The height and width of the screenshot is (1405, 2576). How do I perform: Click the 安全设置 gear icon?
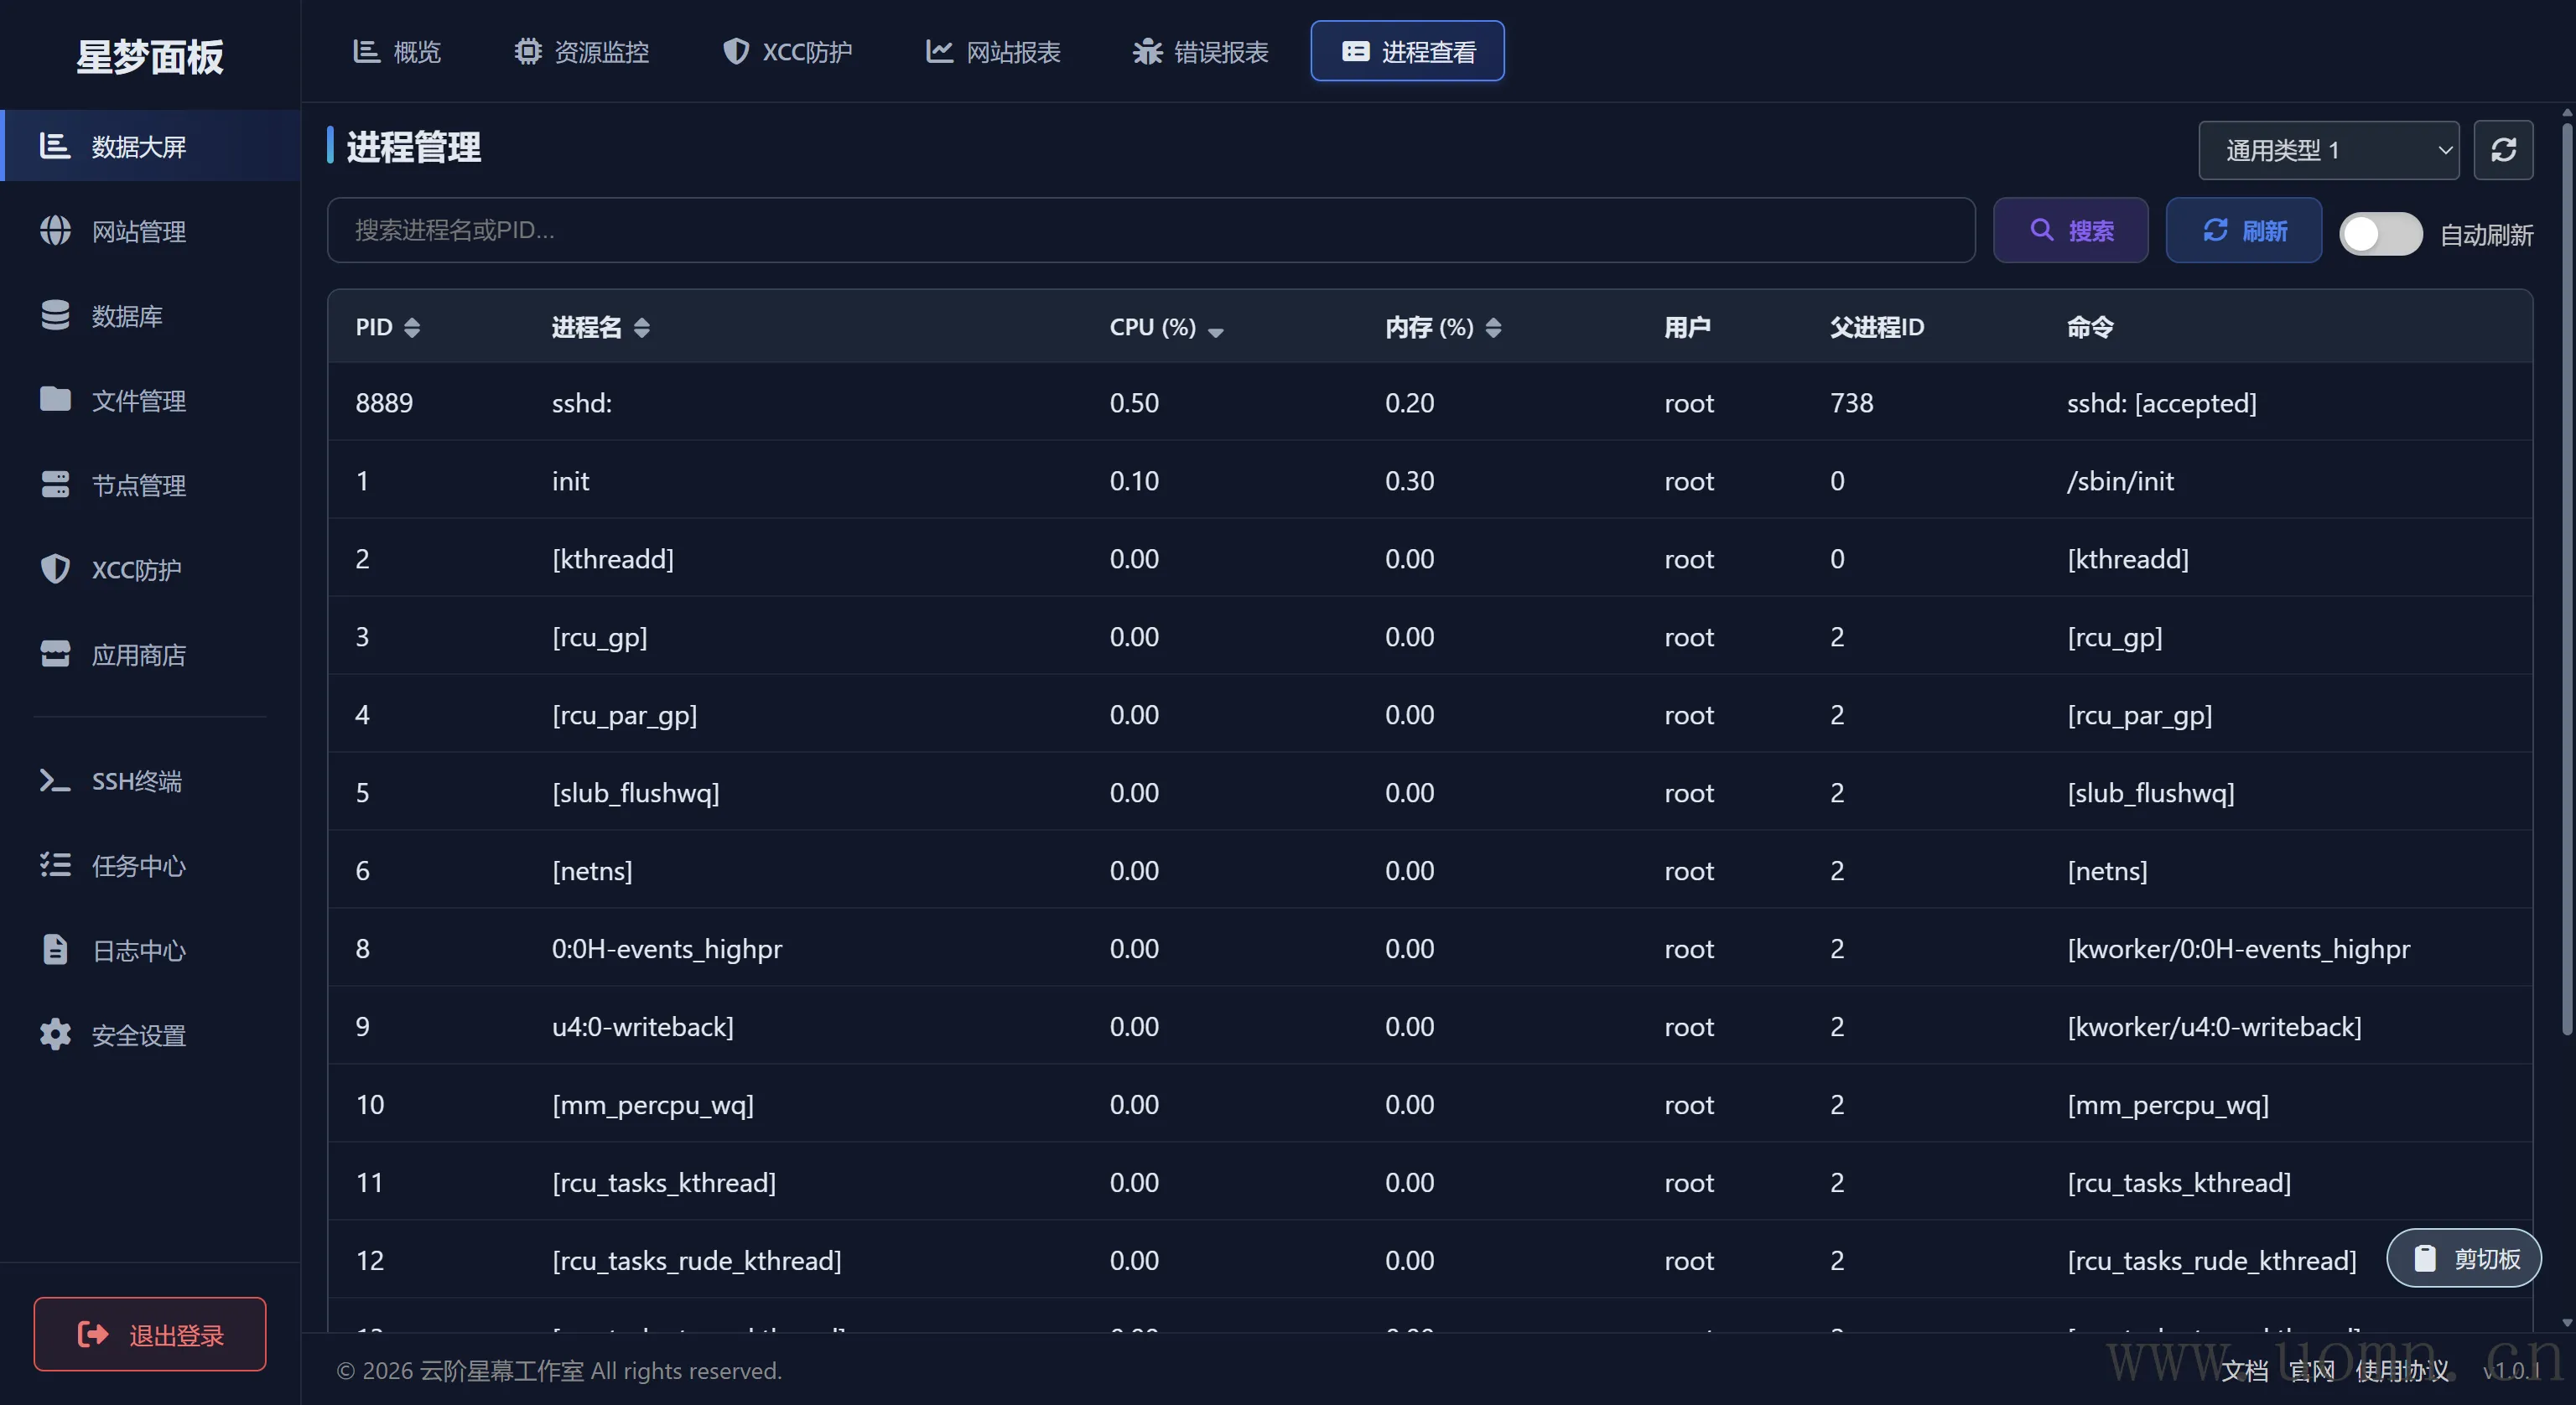click(55, 1035)
